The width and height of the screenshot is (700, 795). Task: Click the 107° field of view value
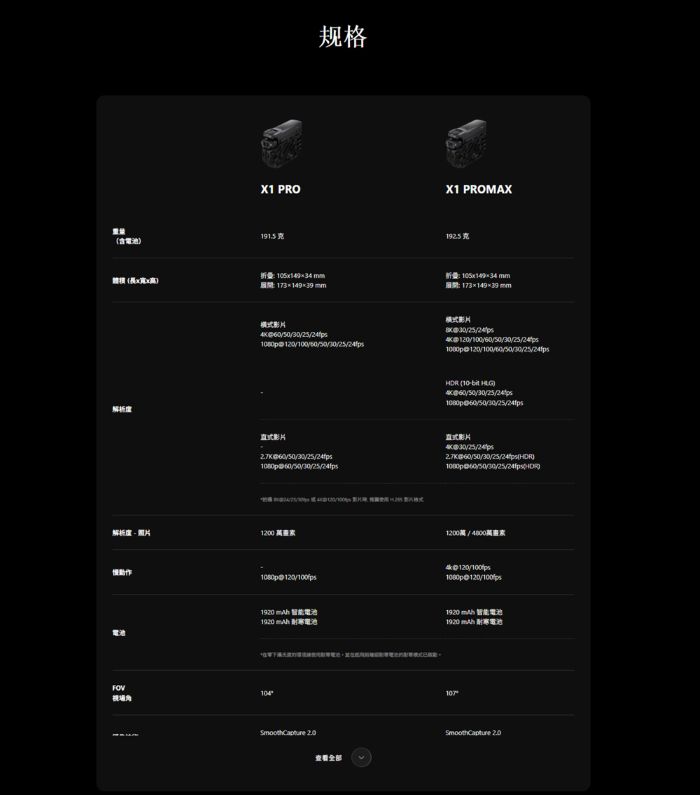[x=452, y=692]
